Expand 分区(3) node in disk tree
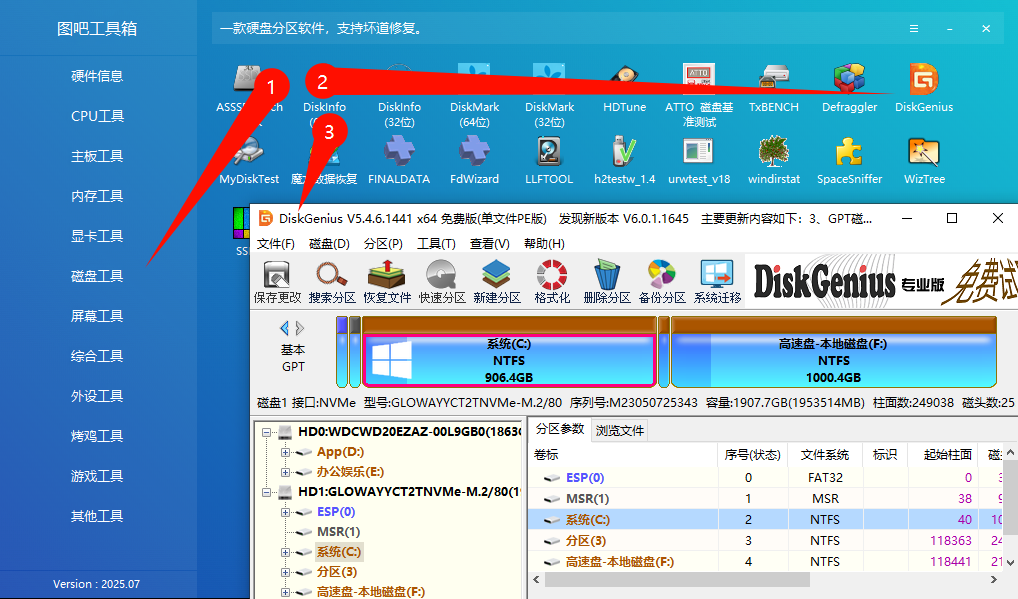The image size is (1018, 599). pos(285,572)
